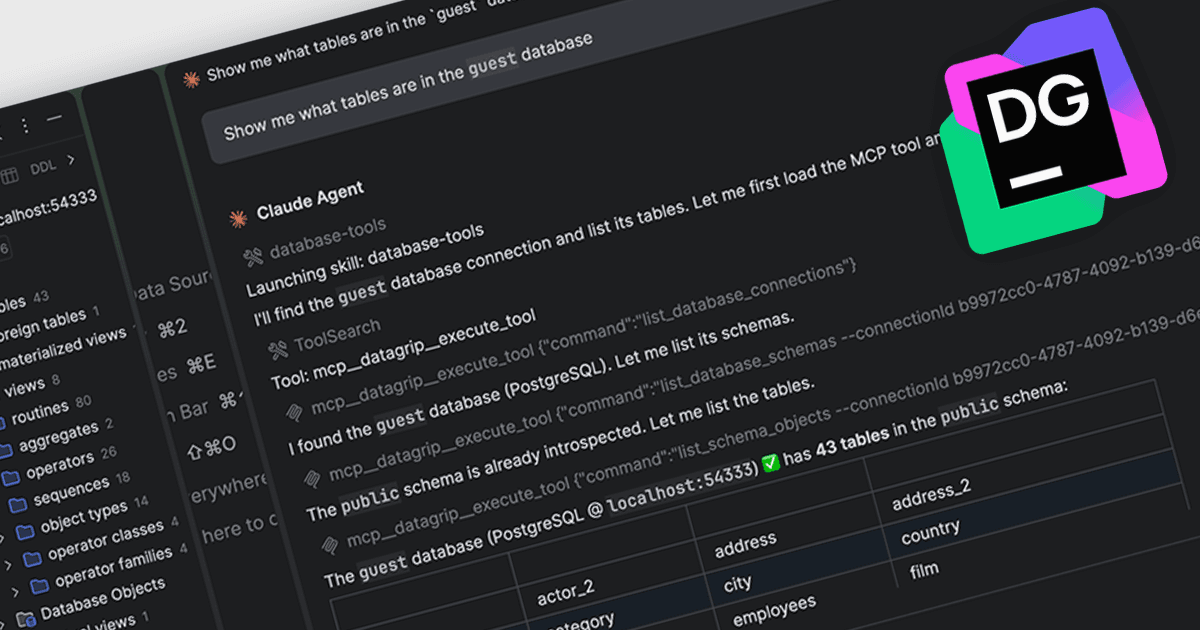Click the address_2 table cell
The height and width of the screenshot is (630, 1200).
tap(931, 492)
